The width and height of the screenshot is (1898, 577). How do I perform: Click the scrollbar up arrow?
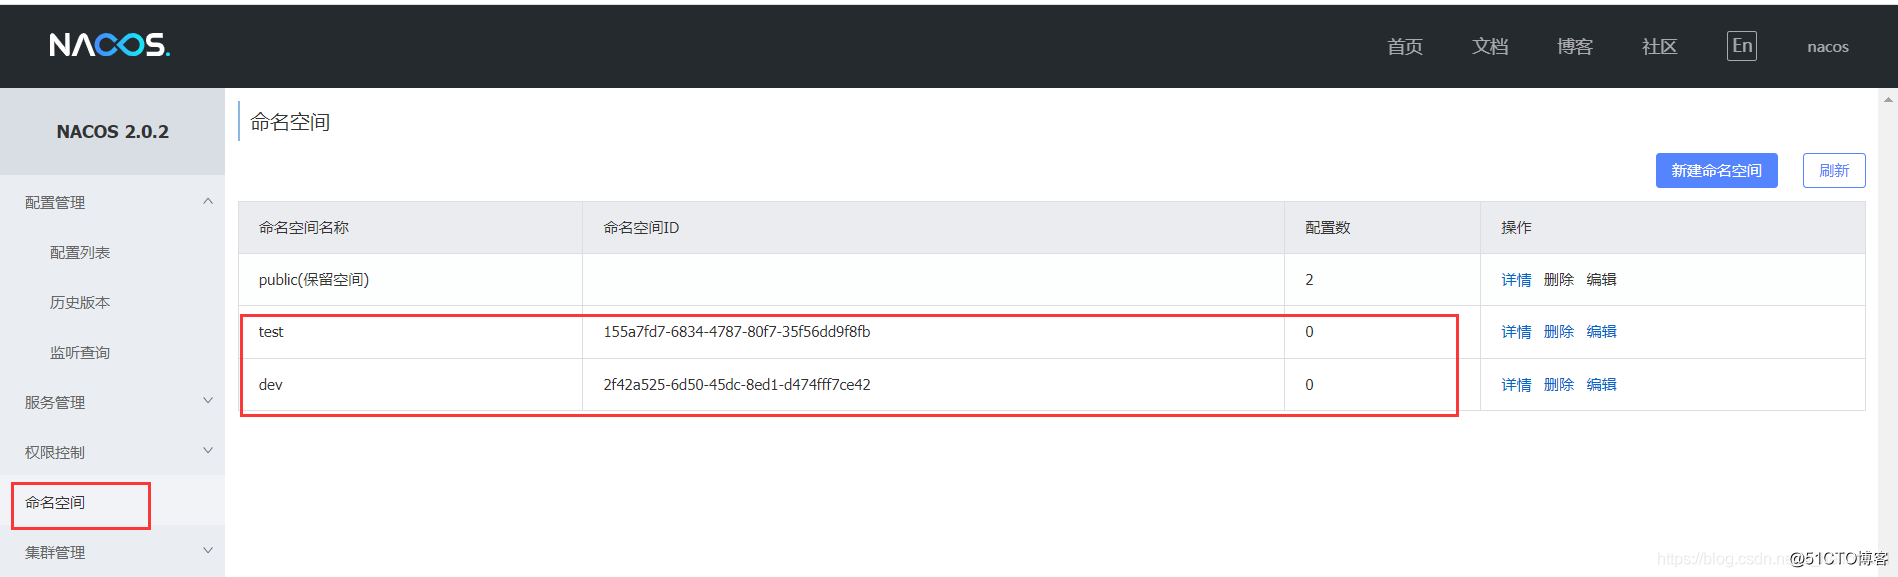point(1888,99)
